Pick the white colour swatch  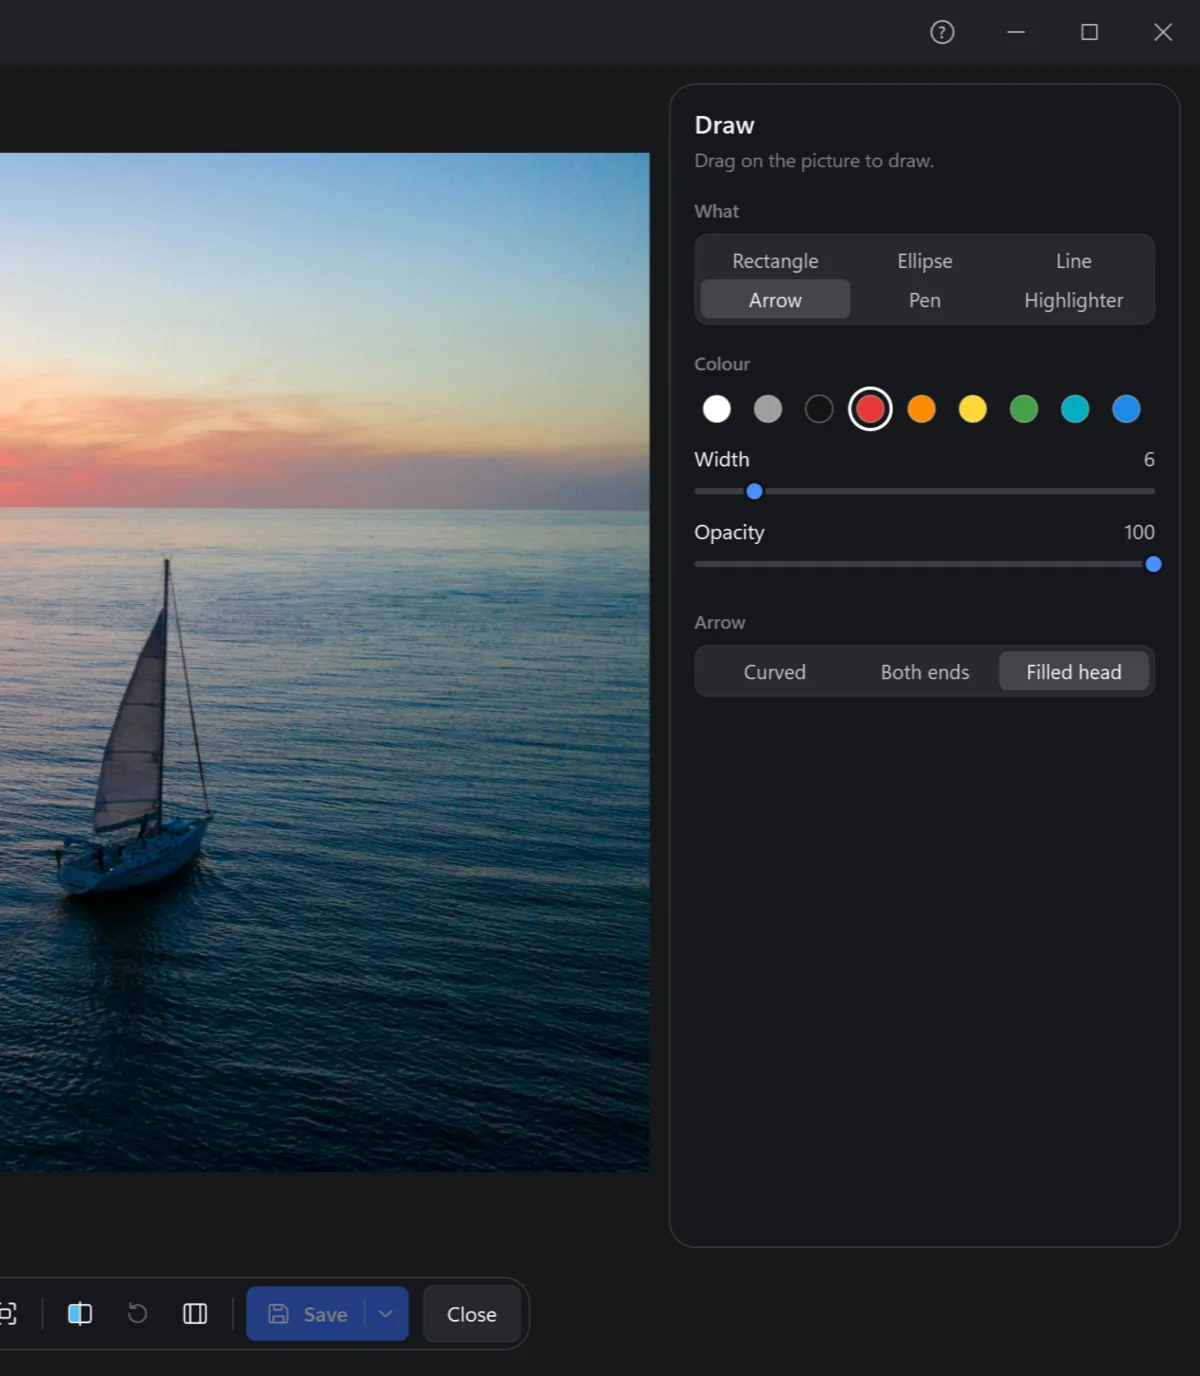[717, 409]
